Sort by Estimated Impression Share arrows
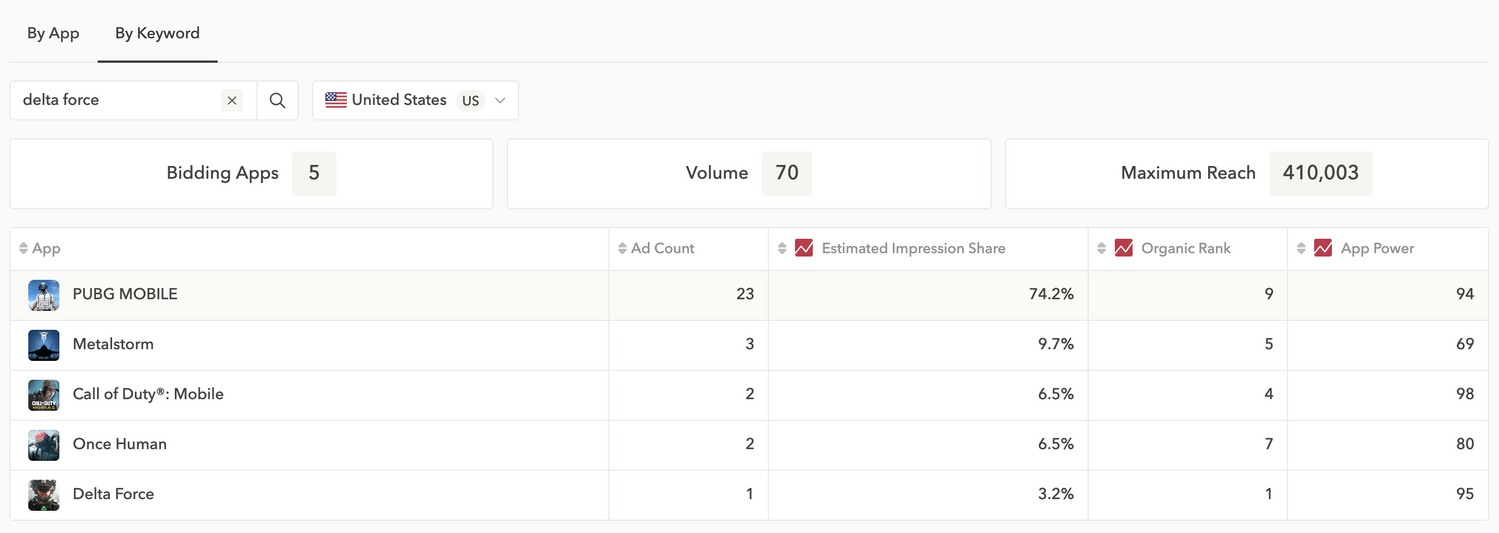The height and width of the screenshot is (533, 1499). click(x=782, y=248)
